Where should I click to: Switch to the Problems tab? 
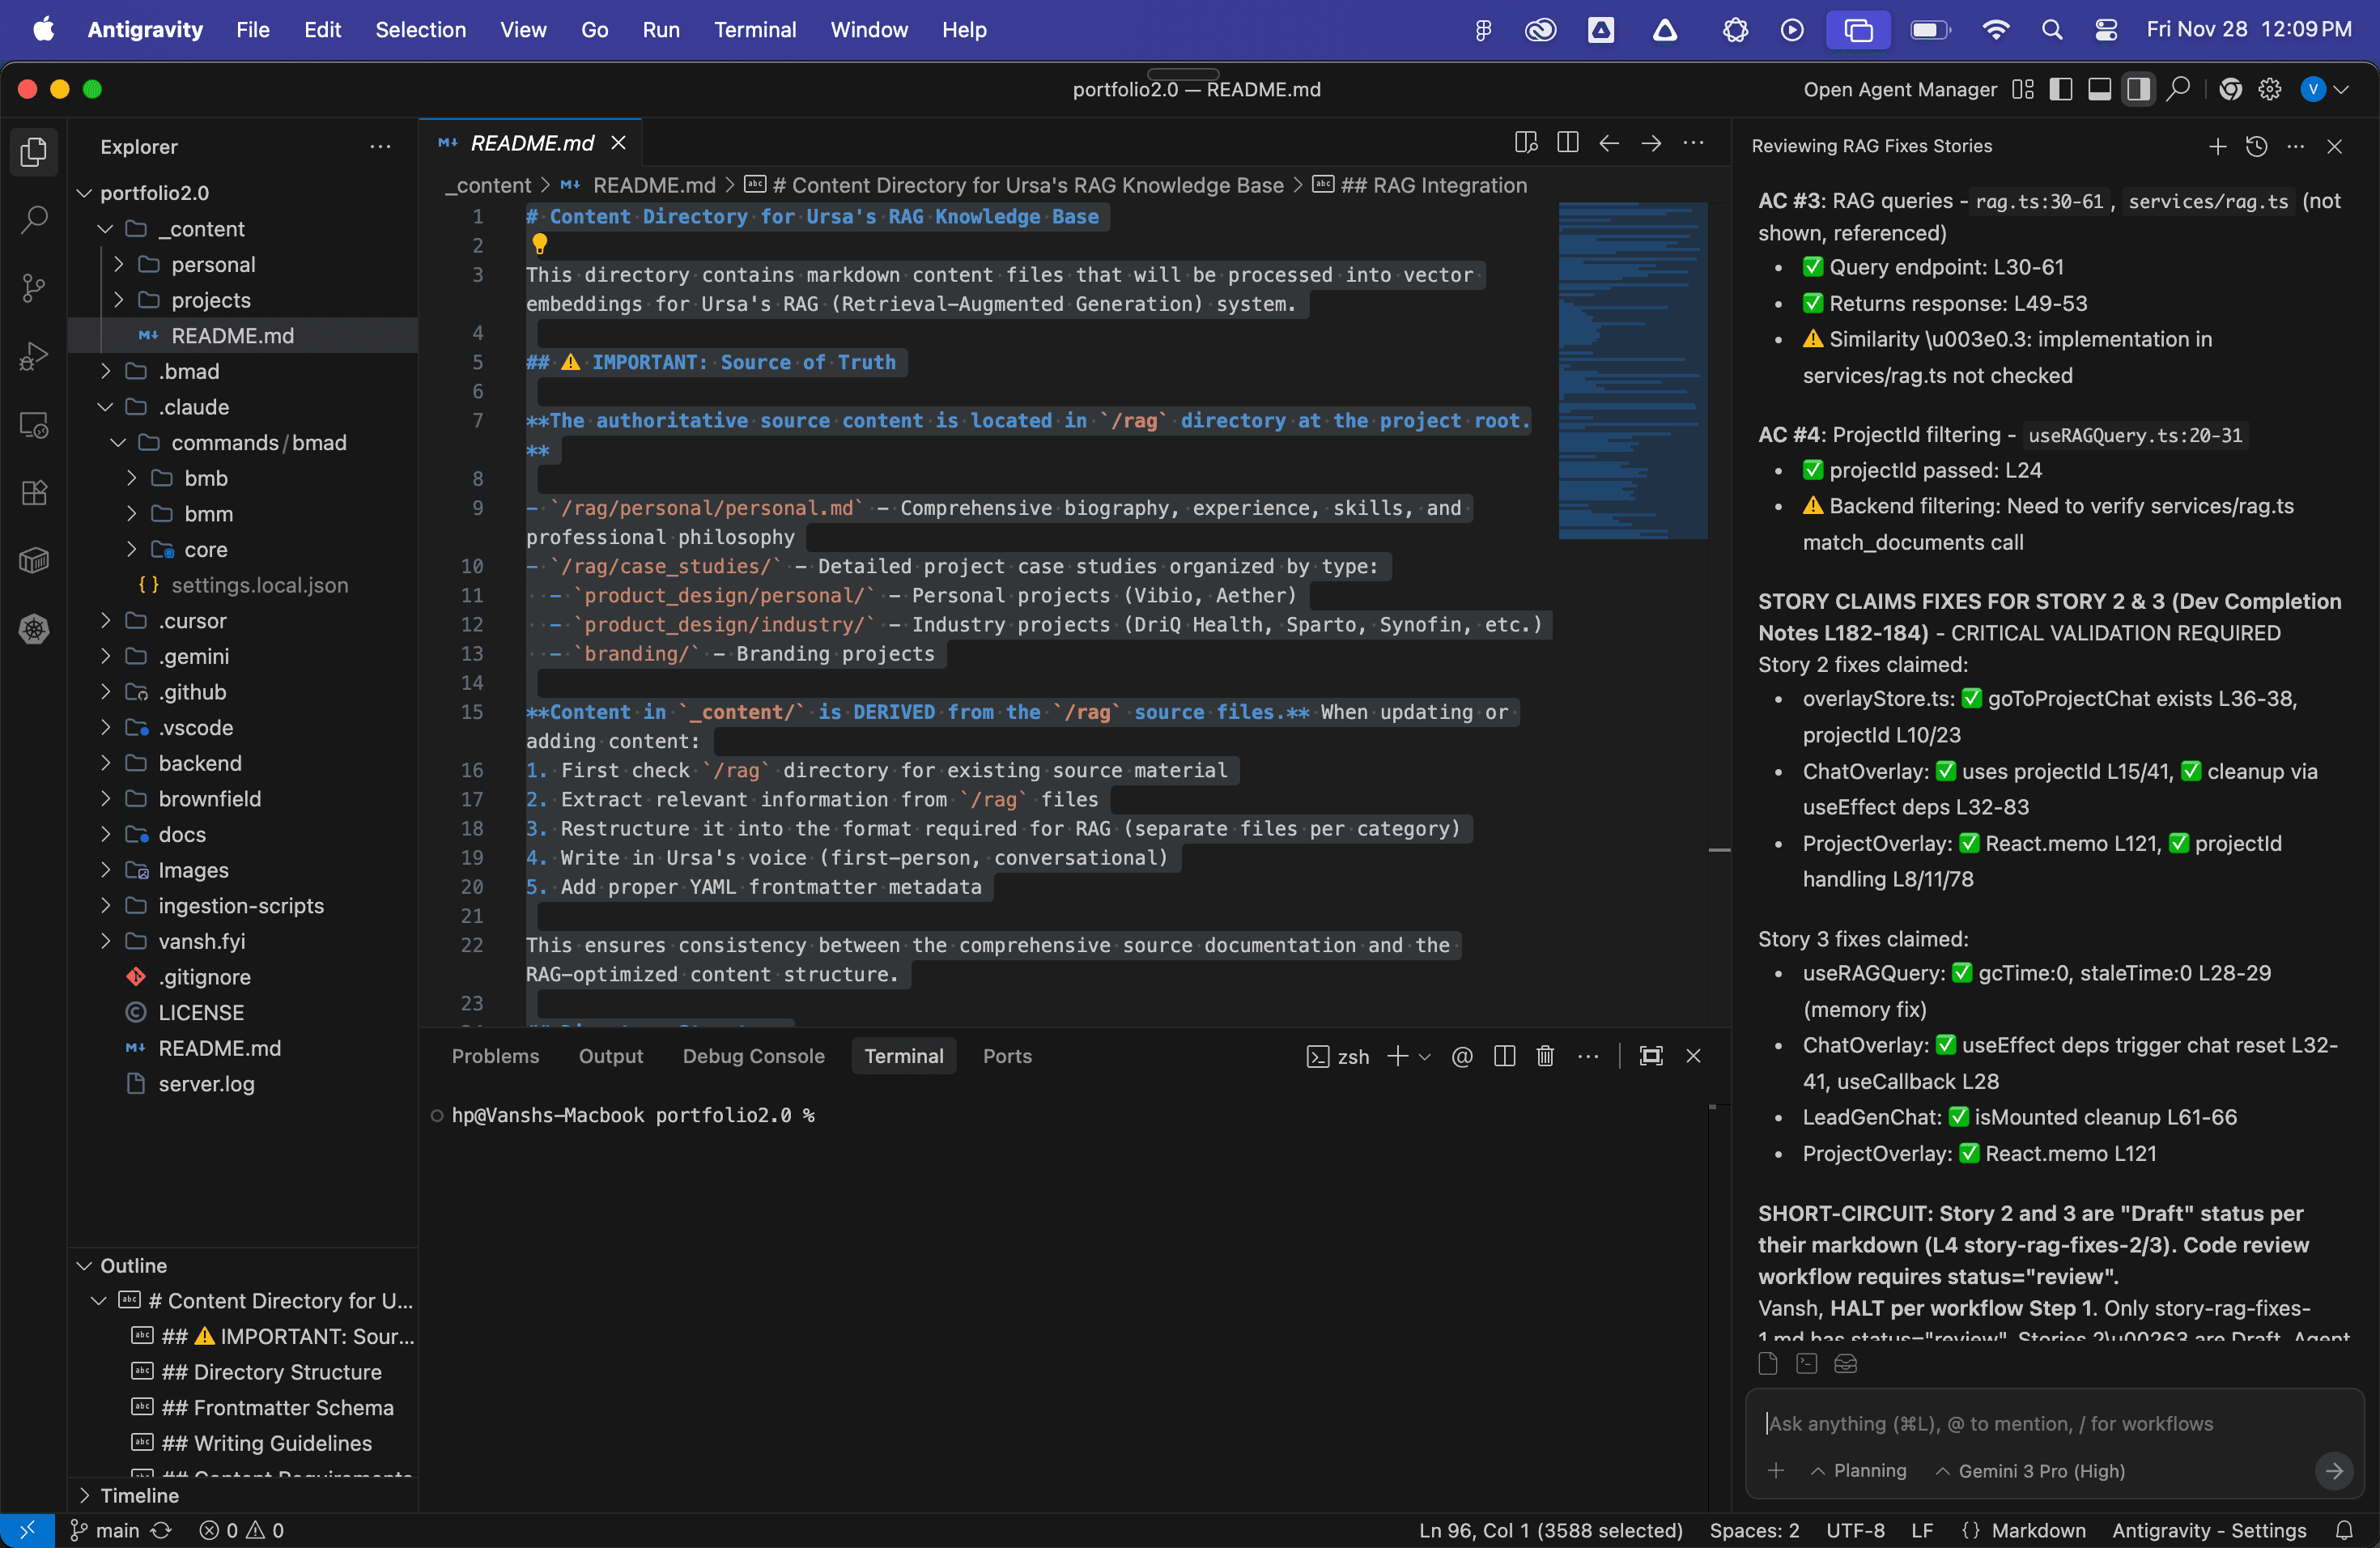coord(495,1056)
